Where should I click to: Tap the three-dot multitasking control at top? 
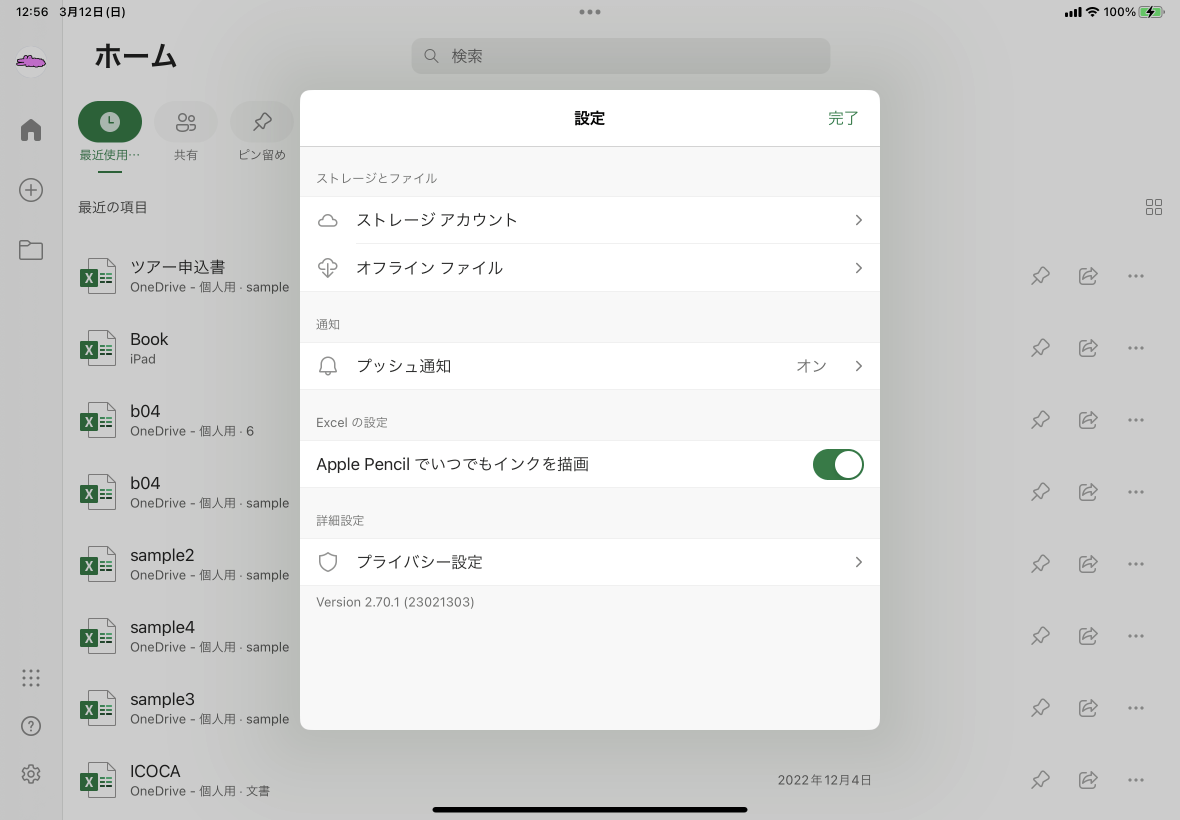pos(590,12)
